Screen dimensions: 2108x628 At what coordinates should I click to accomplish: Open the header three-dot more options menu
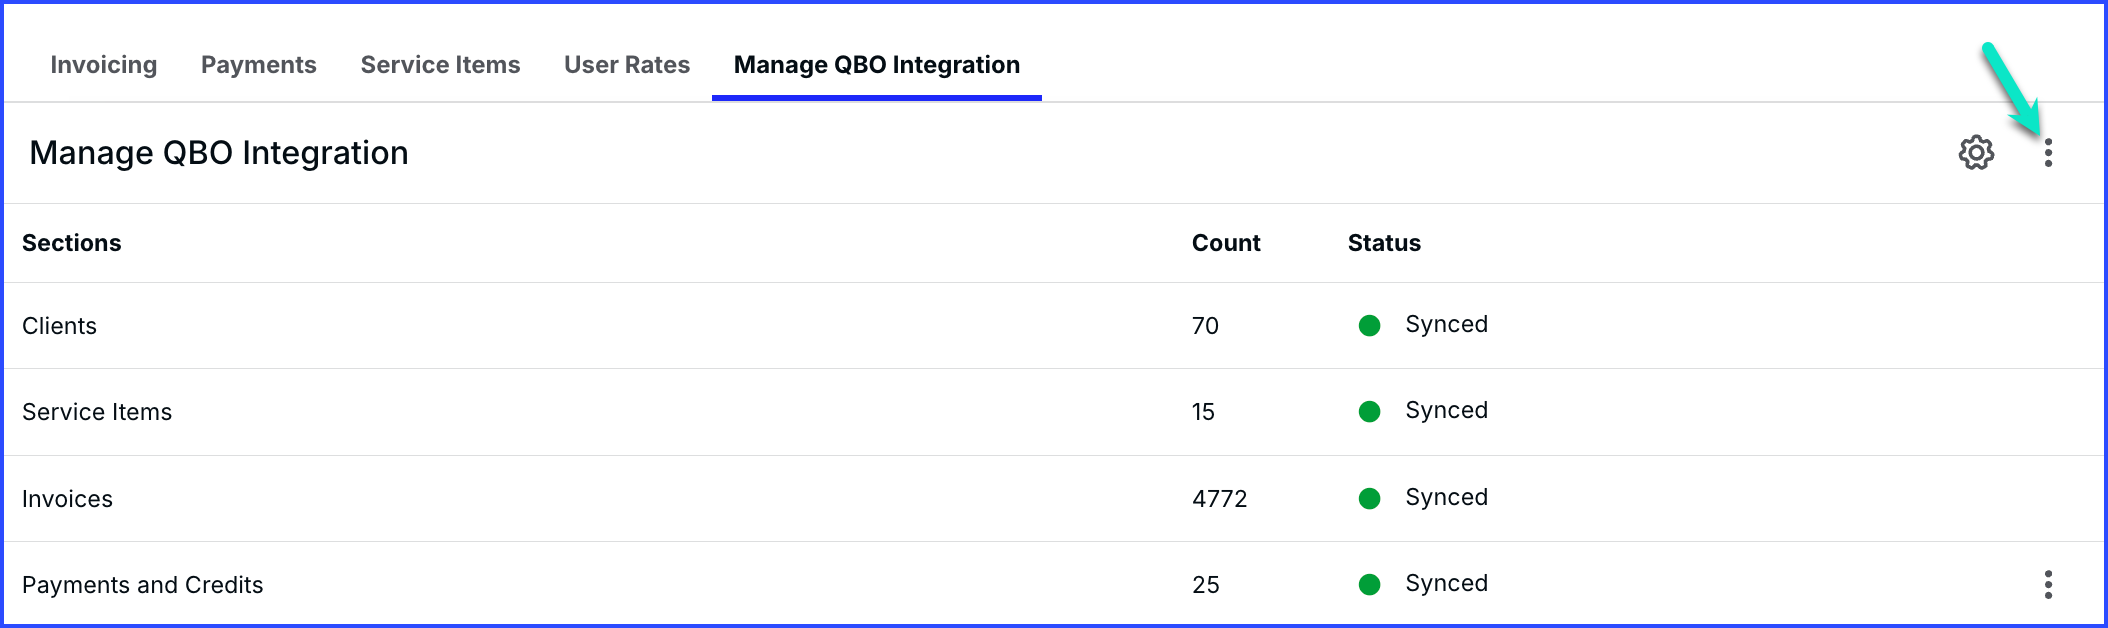(x=2048, y=153)
